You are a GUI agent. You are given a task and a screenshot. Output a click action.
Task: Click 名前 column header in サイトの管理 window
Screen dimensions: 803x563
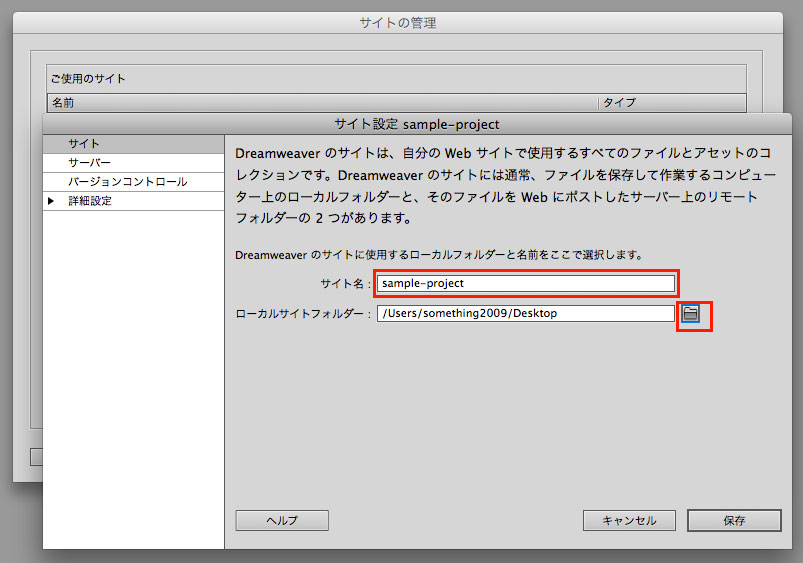pos(323,103)
